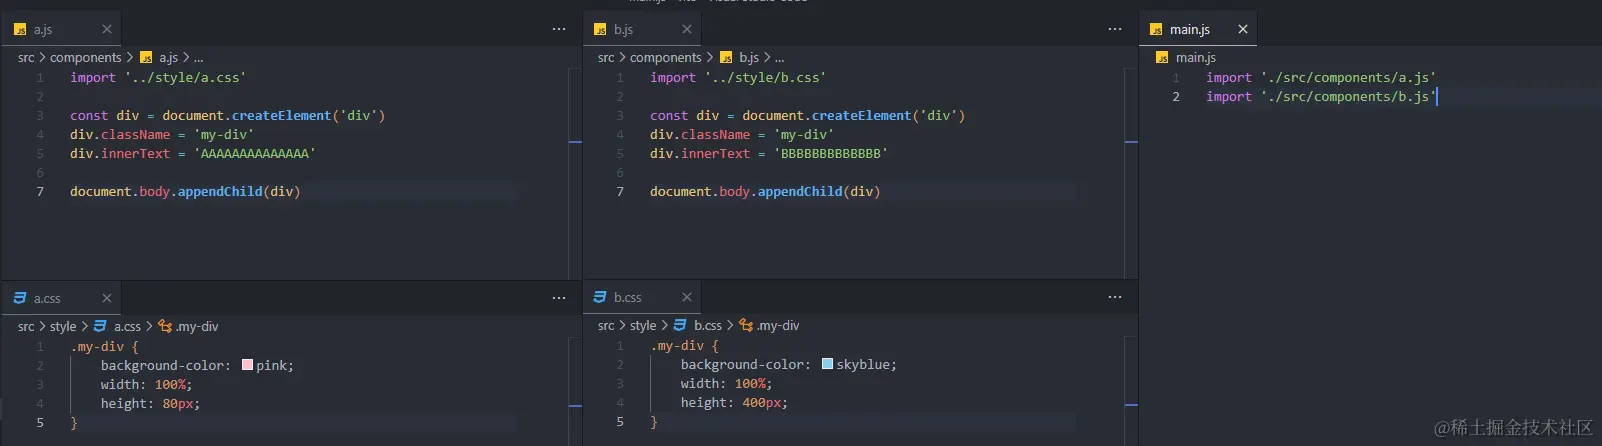Click 'BBBBBBBBBBBBB' string in b.js
This screenshot has height=446, width=1602.
coord(831,154)
